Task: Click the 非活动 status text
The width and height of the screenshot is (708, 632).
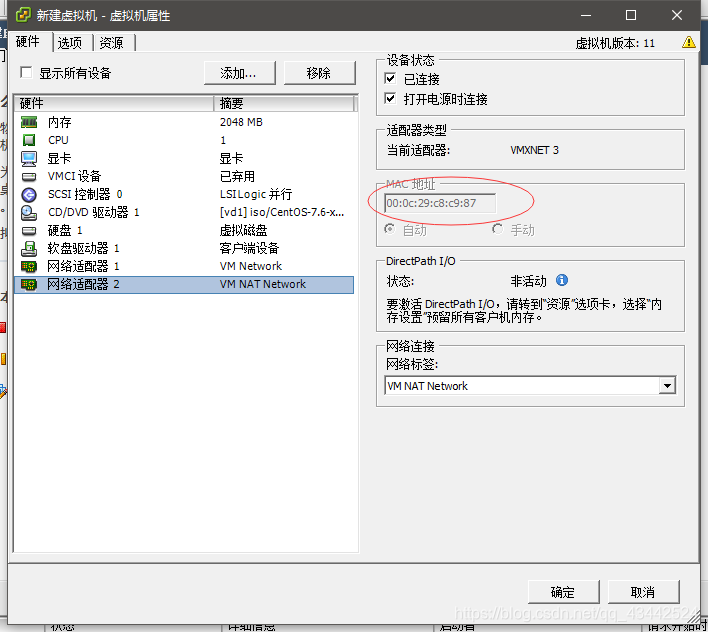Action: pos(528,281)
